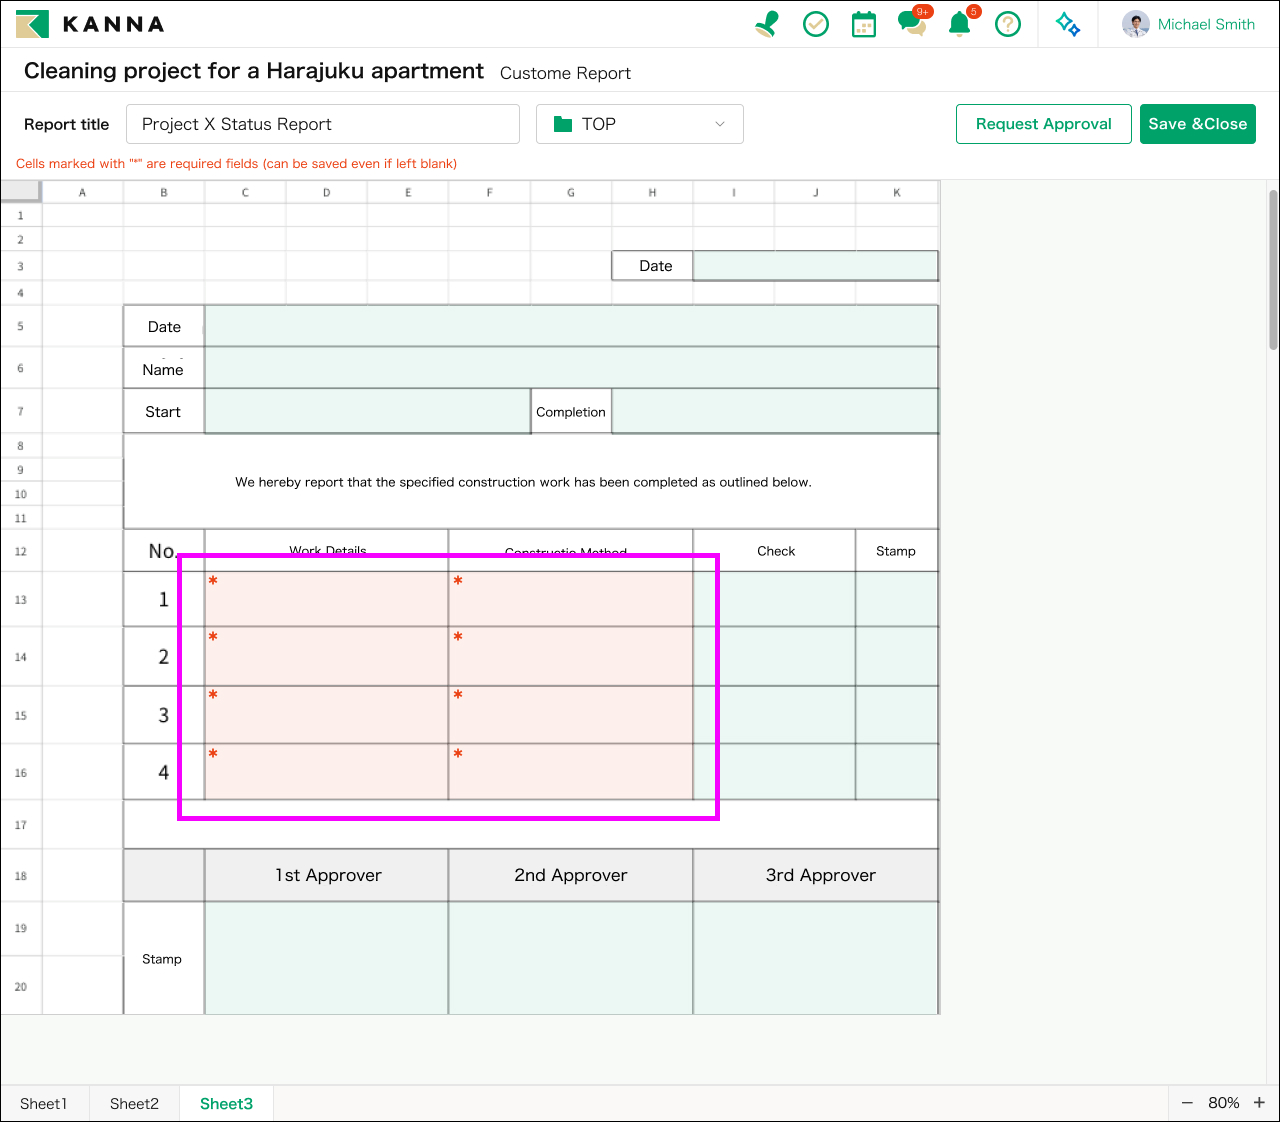
Task: Open the calendar icon in header
Action: pyautogui.click(x=864, y=24)
